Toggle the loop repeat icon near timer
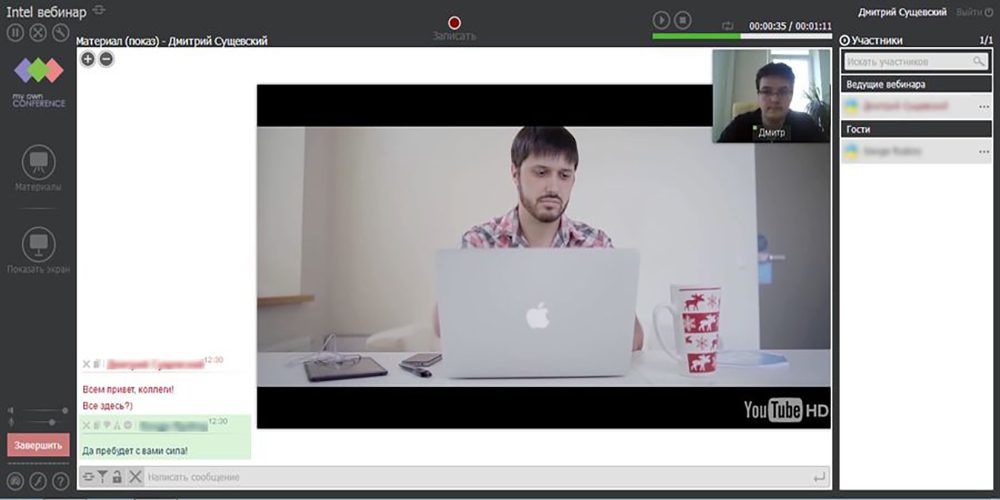 [x=728, y=26]
